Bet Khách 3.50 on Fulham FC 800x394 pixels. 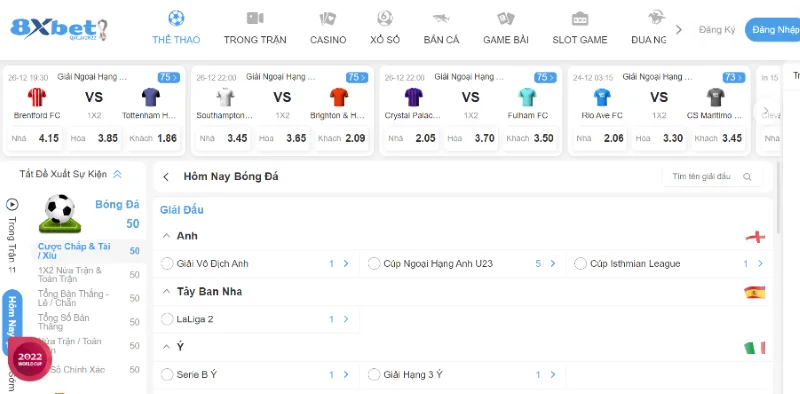[530, 138]
